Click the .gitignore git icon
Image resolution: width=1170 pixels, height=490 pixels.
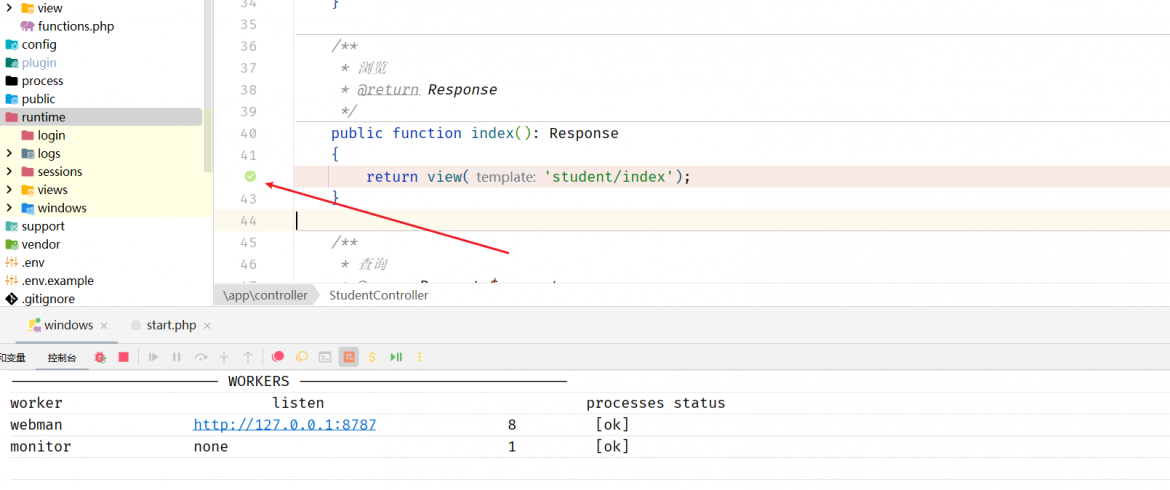11,299
